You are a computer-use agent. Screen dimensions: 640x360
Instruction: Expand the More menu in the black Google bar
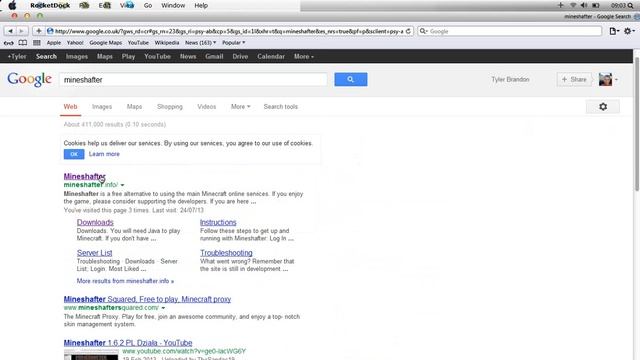304,56
